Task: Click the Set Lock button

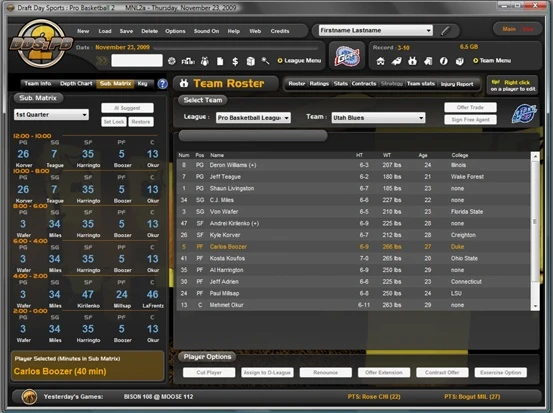Action: 114,122
